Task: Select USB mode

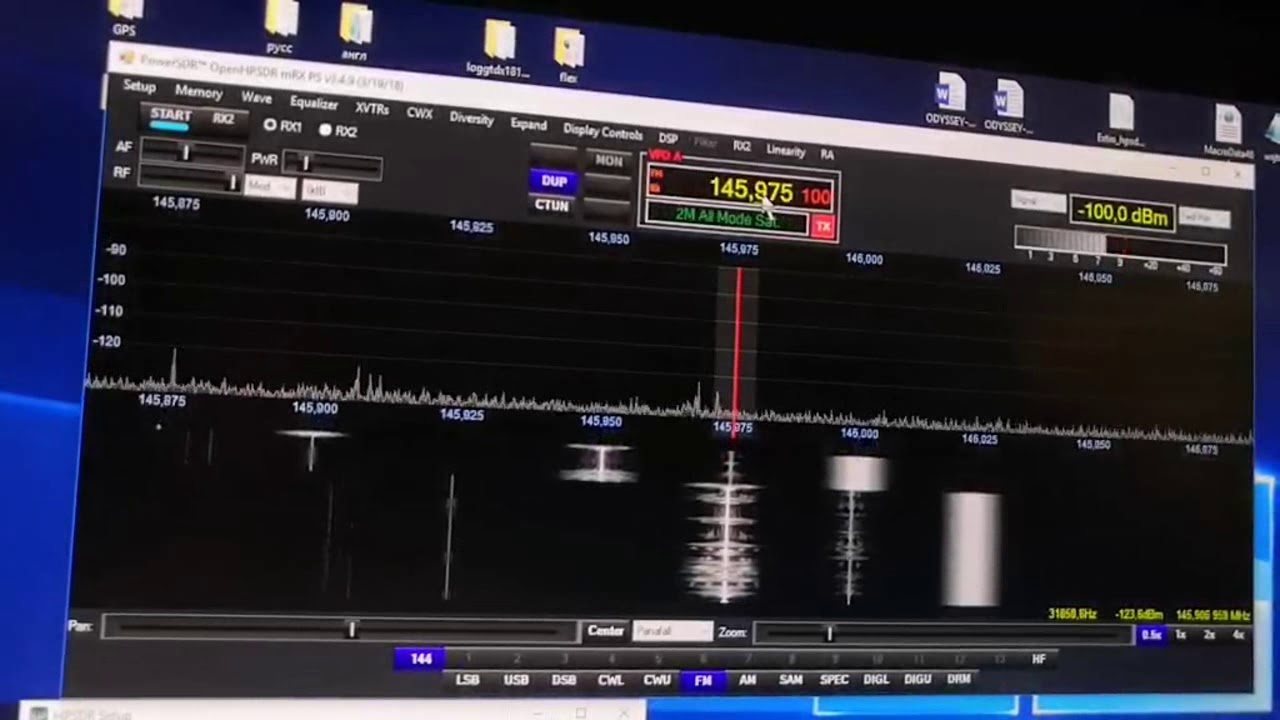Action: click(516, 679)
